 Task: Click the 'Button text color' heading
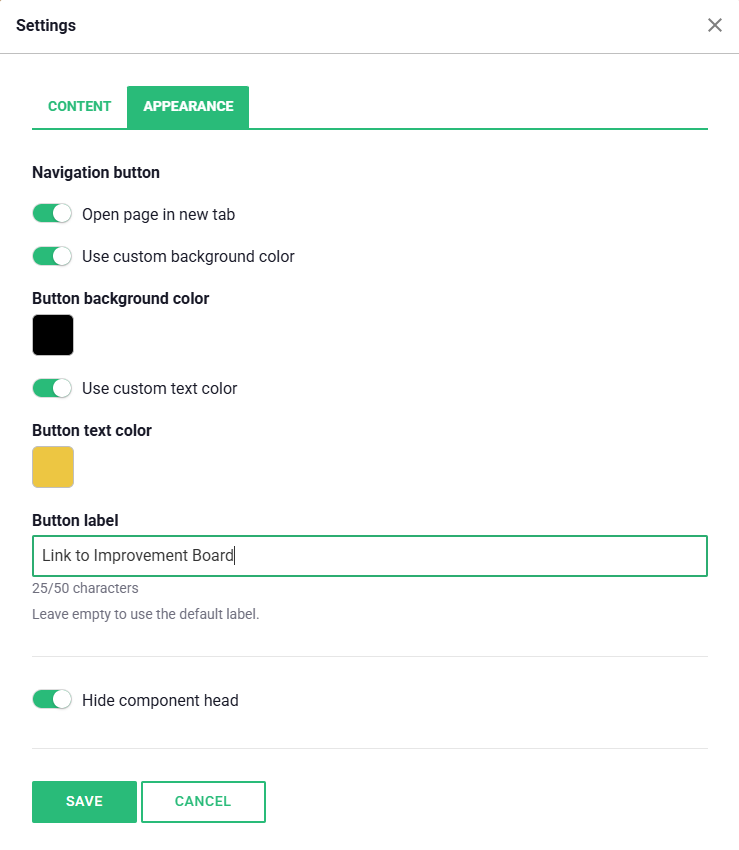click(92, 430)
